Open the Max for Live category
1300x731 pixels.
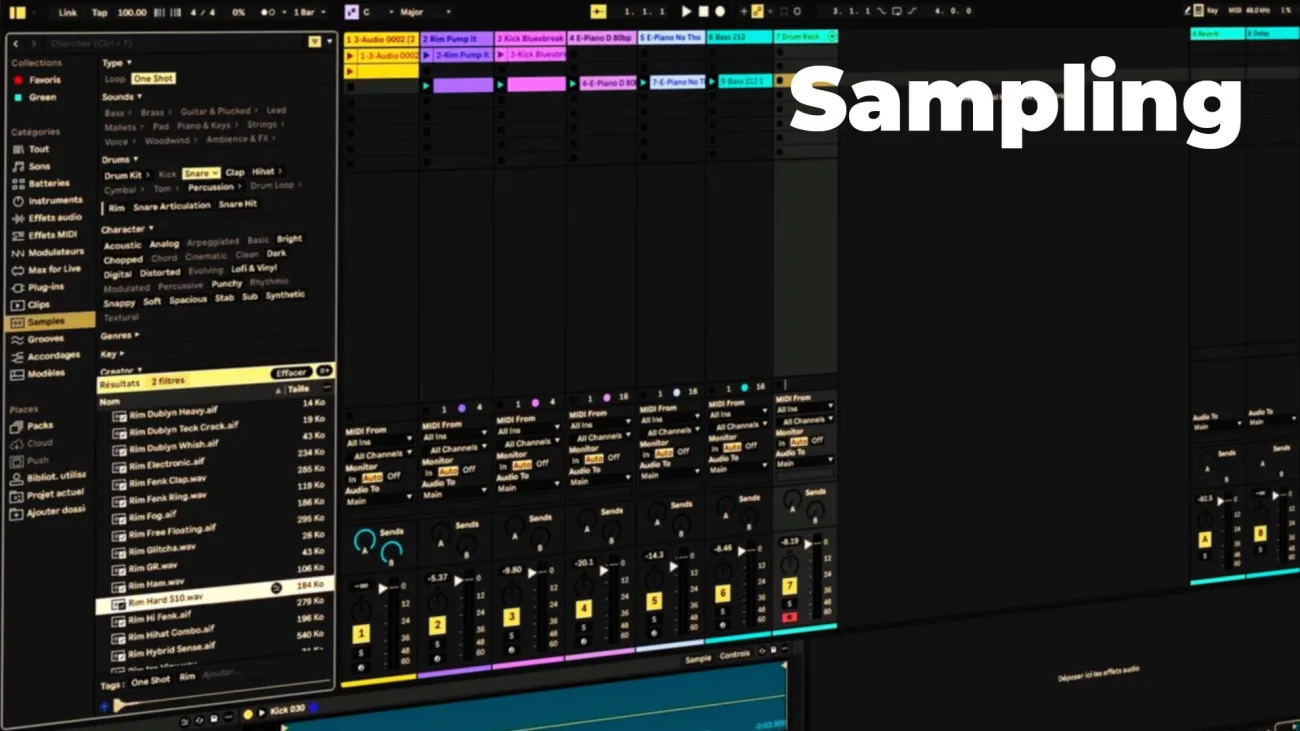(x=54, y=269)
